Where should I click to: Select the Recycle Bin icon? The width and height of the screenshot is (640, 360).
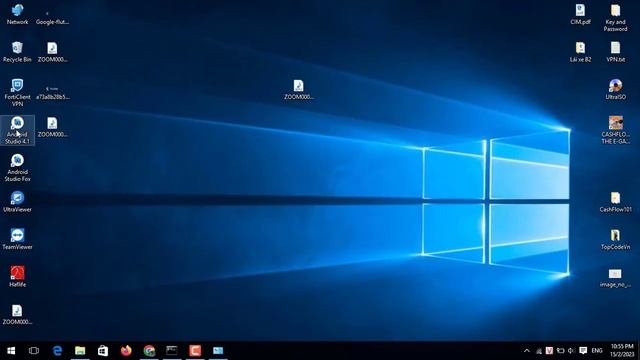click(17, 52)
